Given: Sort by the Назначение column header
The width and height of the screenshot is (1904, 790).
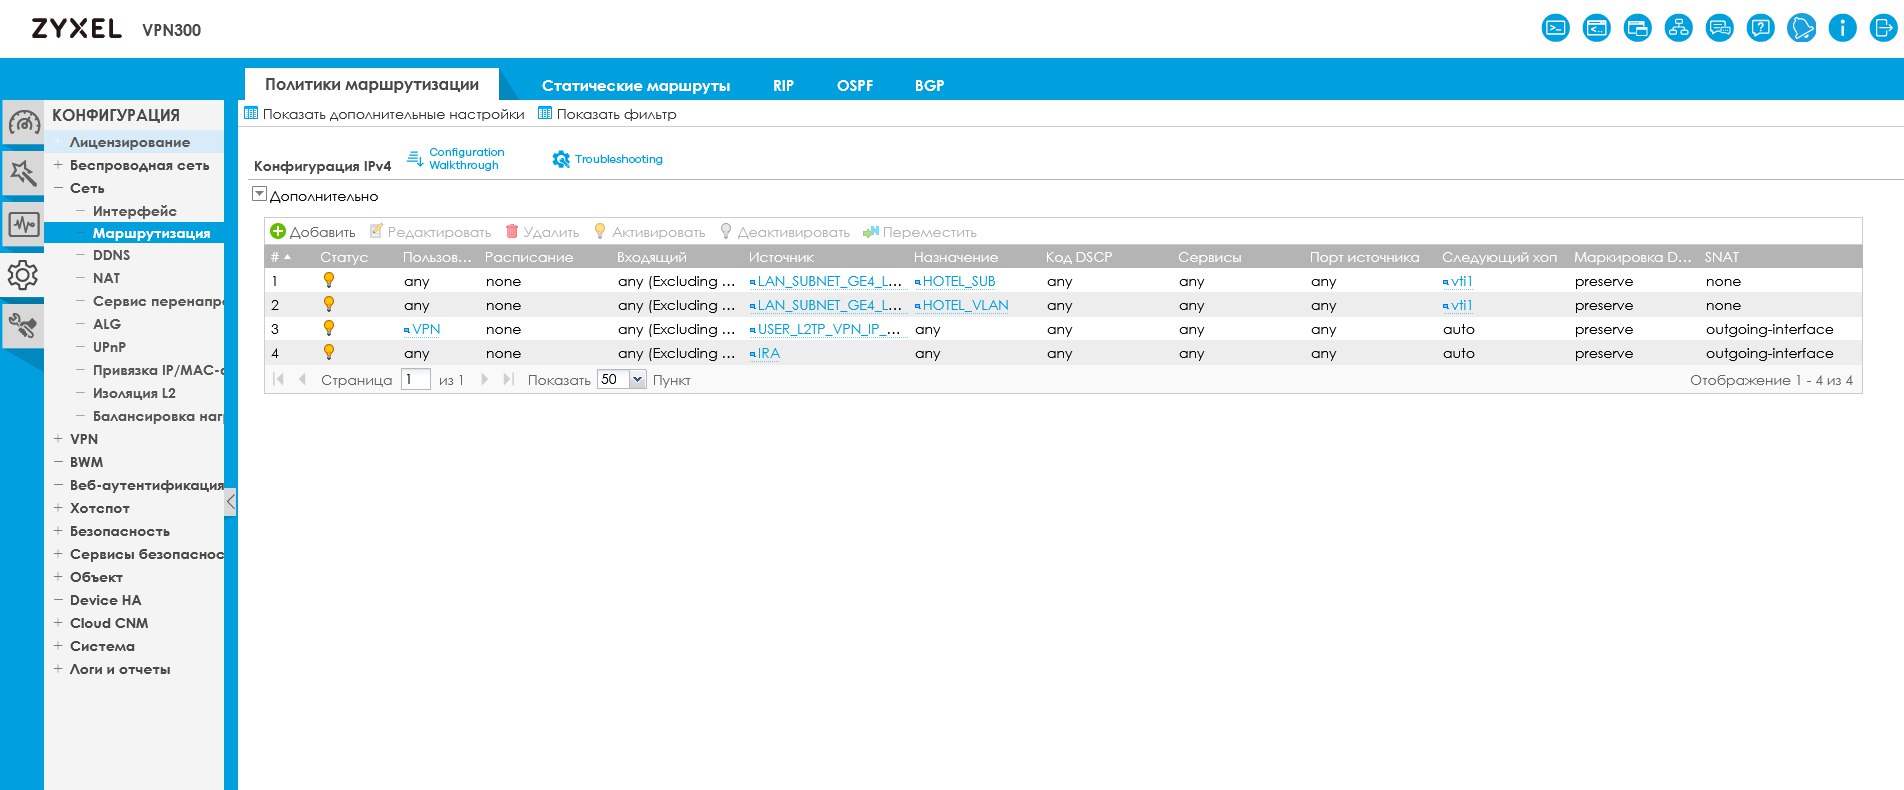Looking at the screenshot, I should [x=956, y=257].
